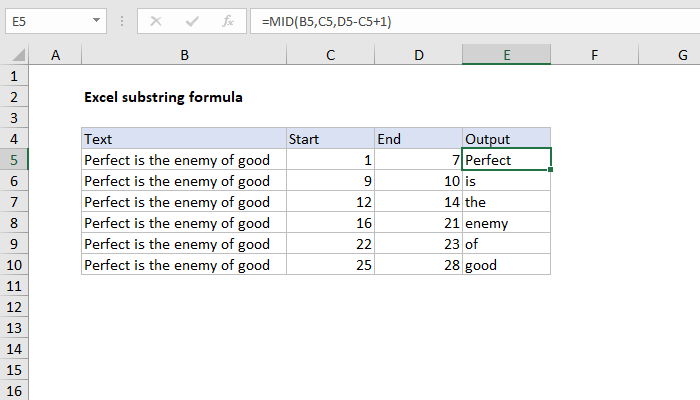This screenshot has width=700, height=400.
Task: Select row 15 header
Action: (x=14, y=370)
